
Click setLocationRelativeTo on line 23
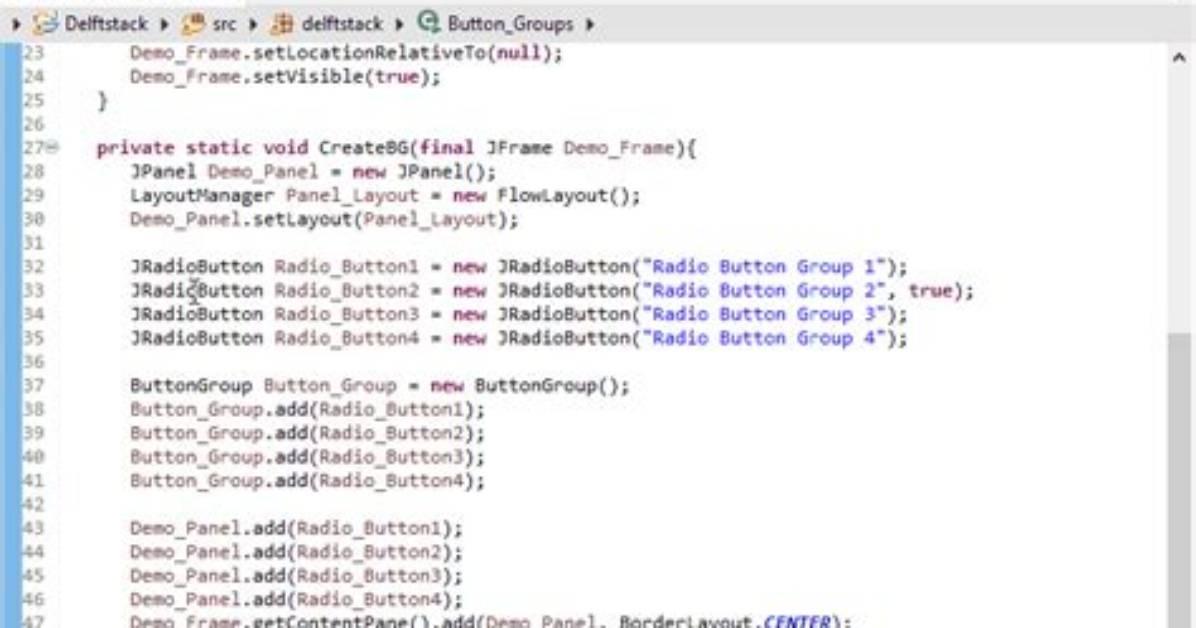(x=369, y=53)
